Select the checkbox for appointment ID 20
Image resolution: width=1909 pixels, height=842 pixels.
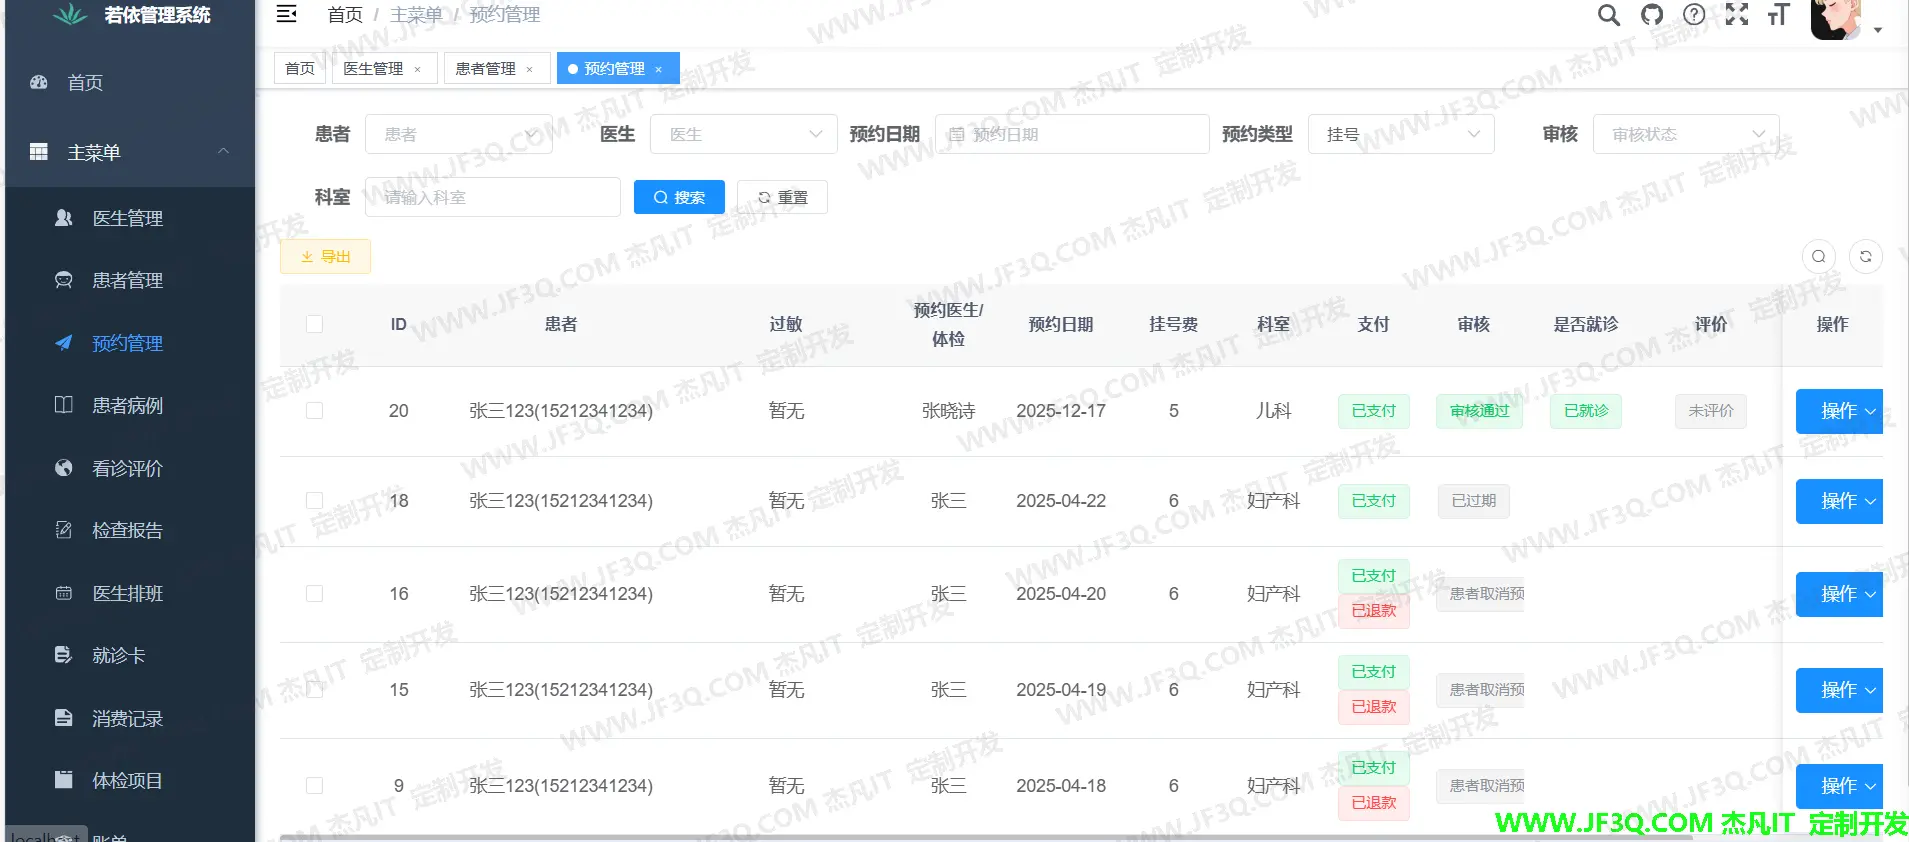pyautogui.click(x=314, y=411)
